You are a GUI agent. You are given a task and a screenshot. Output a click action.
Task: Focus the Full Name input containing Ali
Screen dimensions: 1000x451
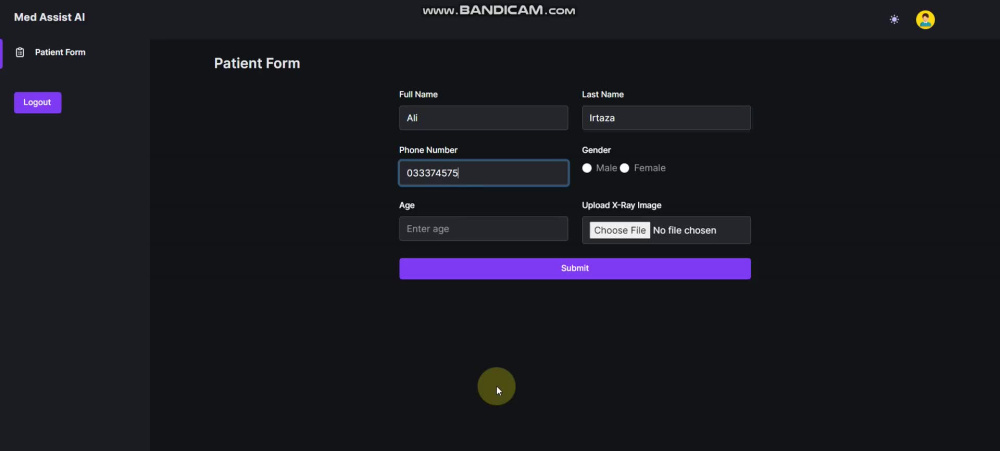tap(483, 118)
